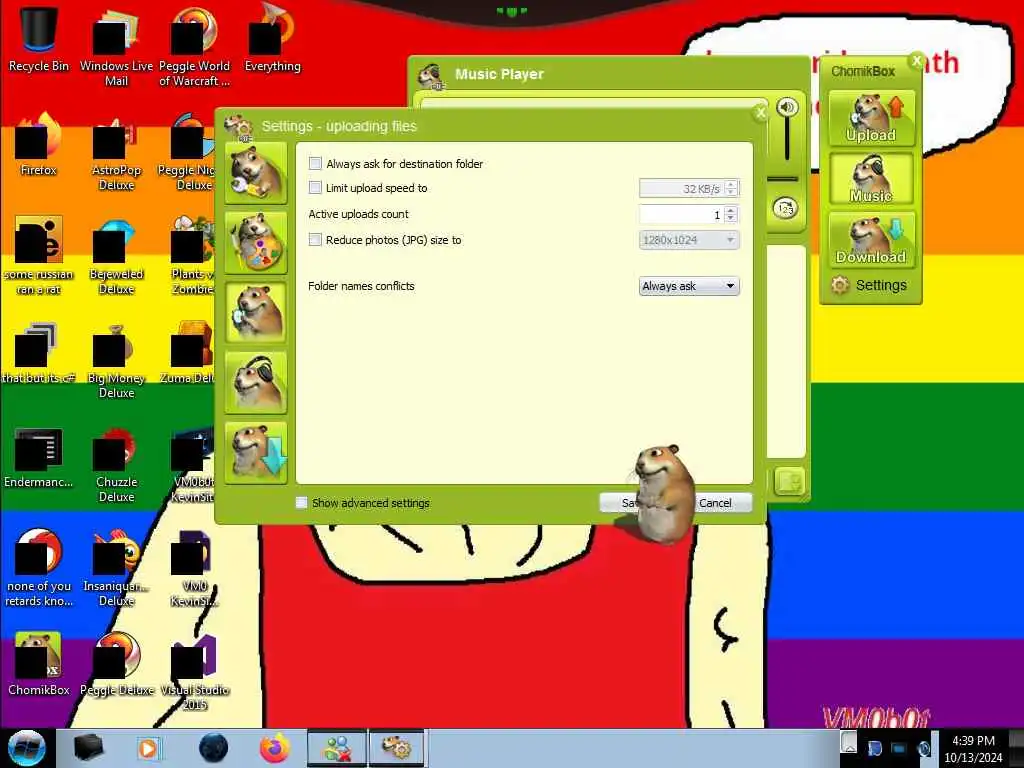Viewport: 1024px width, 768px height.
Task: Open the 1280x1024 photo size dropdown
Action: point(689,240)
